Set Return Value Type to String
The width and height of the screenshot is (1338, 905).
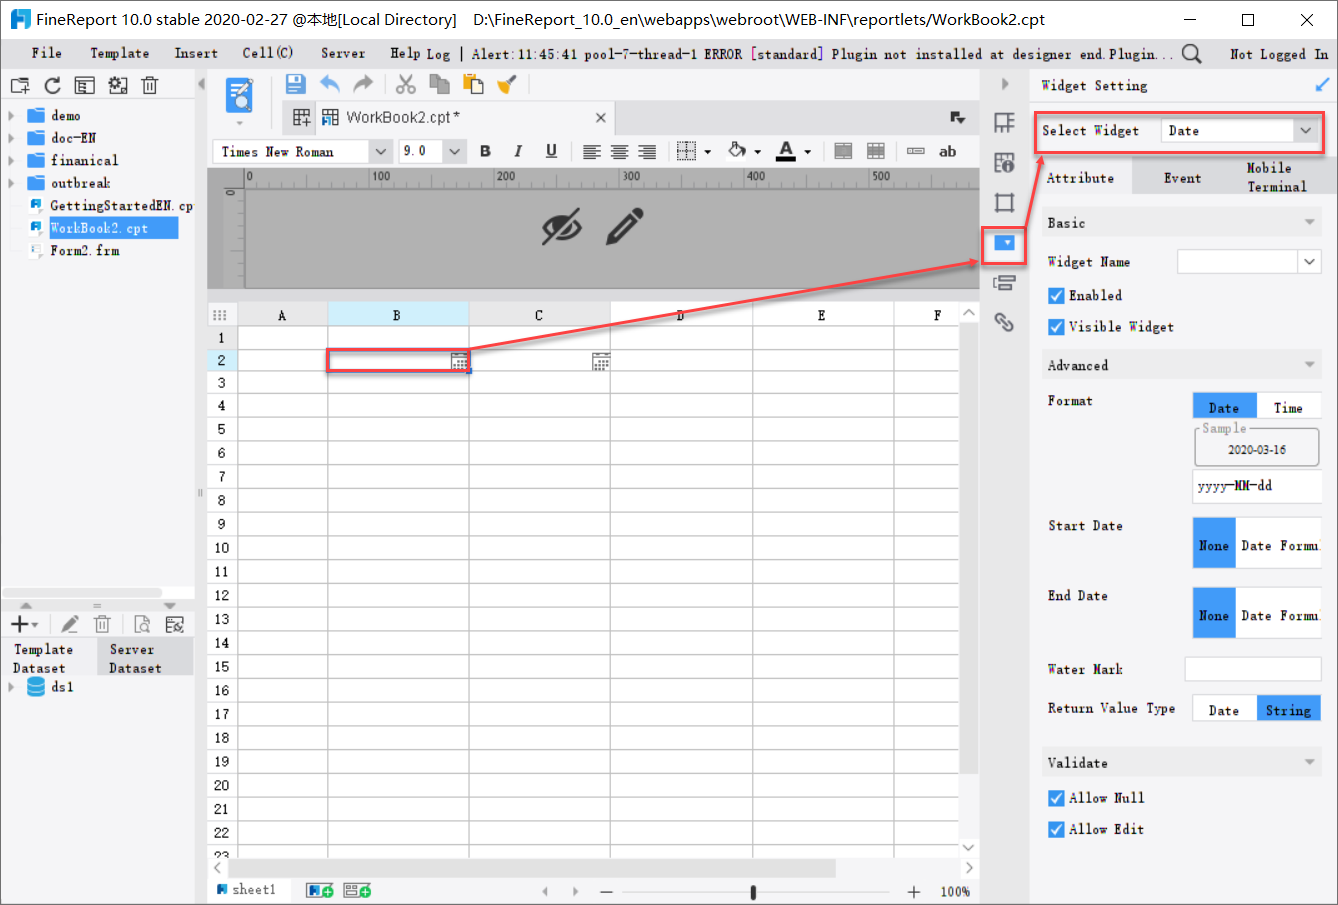pyautogui.click(x=1288, y=709)
